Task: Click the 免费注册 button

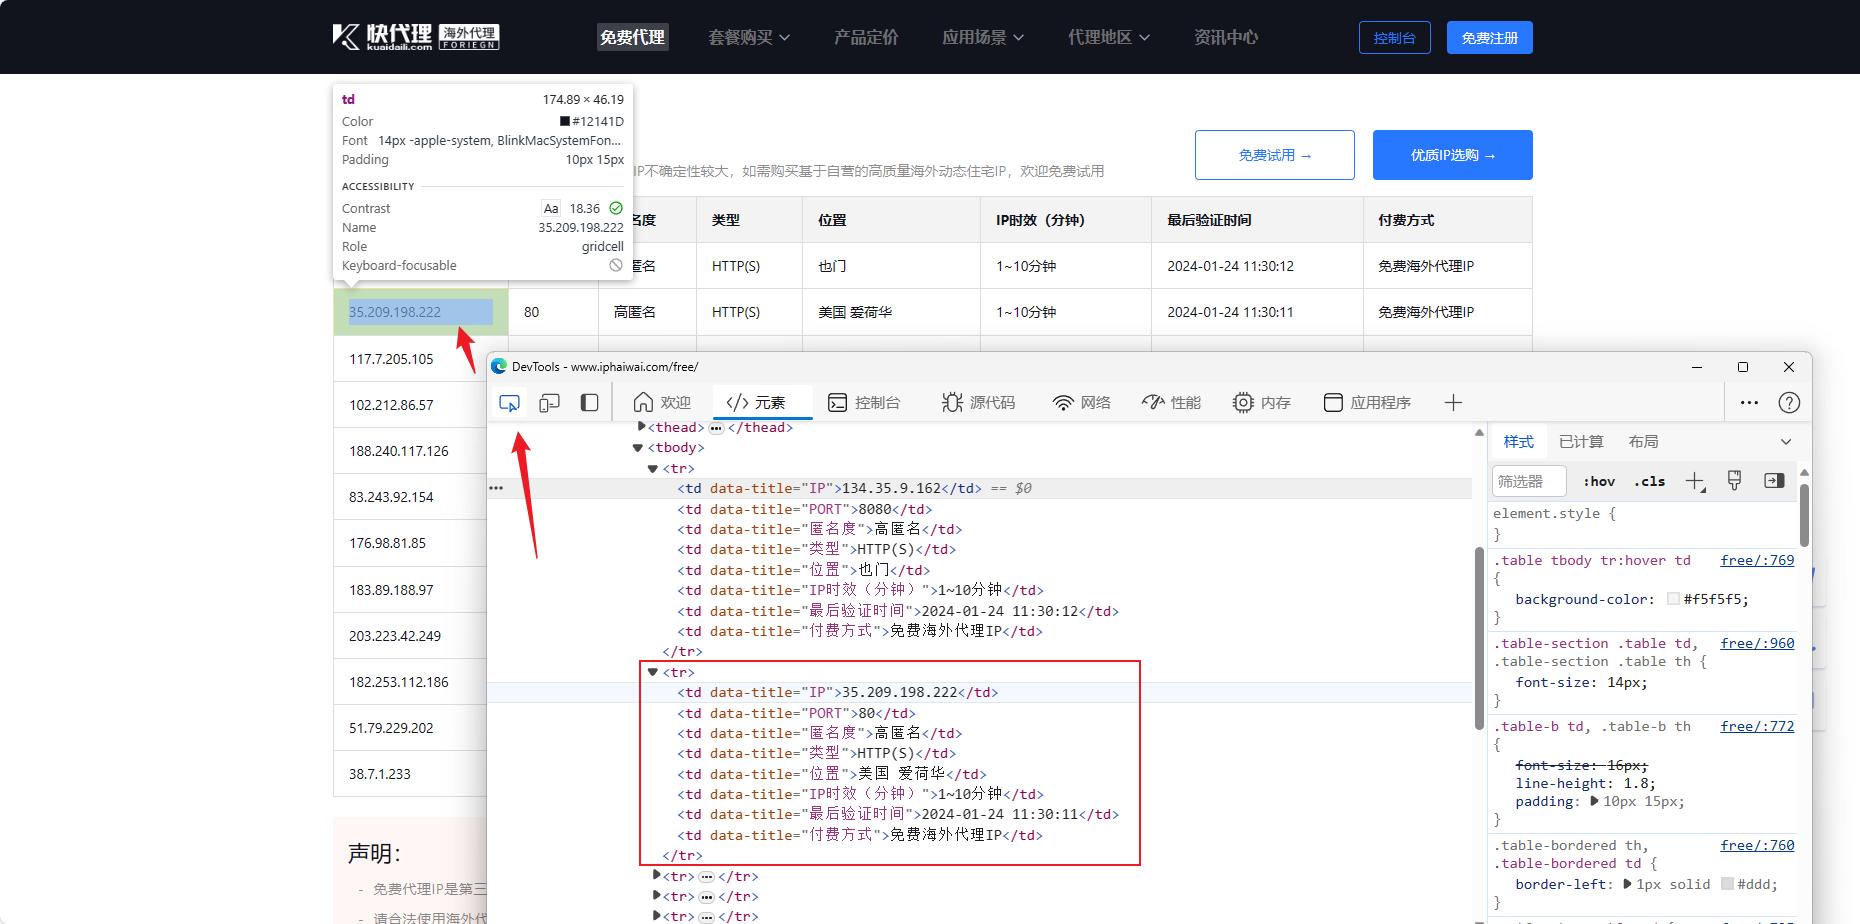Action: (1489, 38)
